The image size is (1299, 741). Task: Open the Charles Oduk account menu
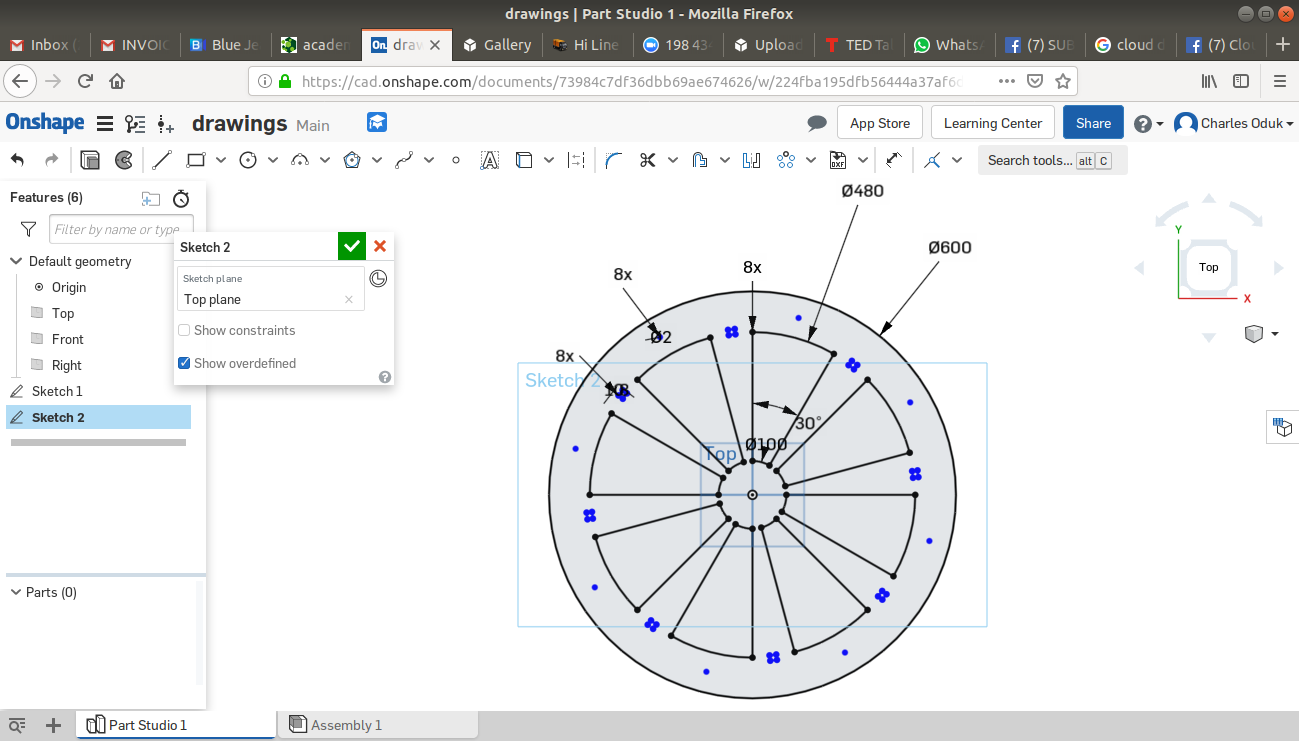(1234, 123)
